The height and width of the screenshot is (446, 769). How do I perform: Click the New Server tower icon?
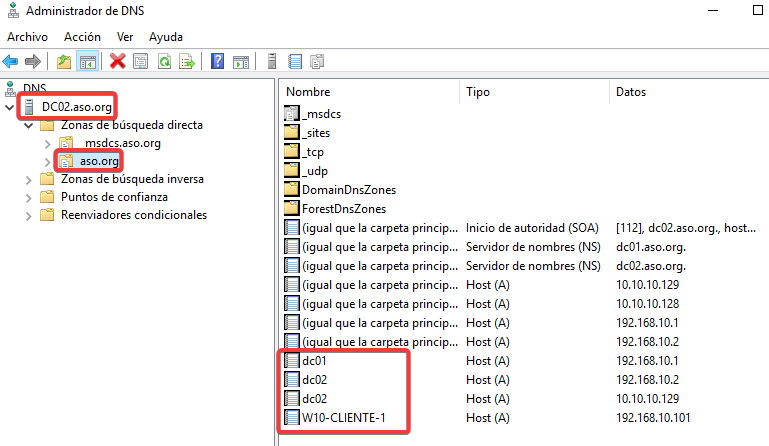(271, 61)
